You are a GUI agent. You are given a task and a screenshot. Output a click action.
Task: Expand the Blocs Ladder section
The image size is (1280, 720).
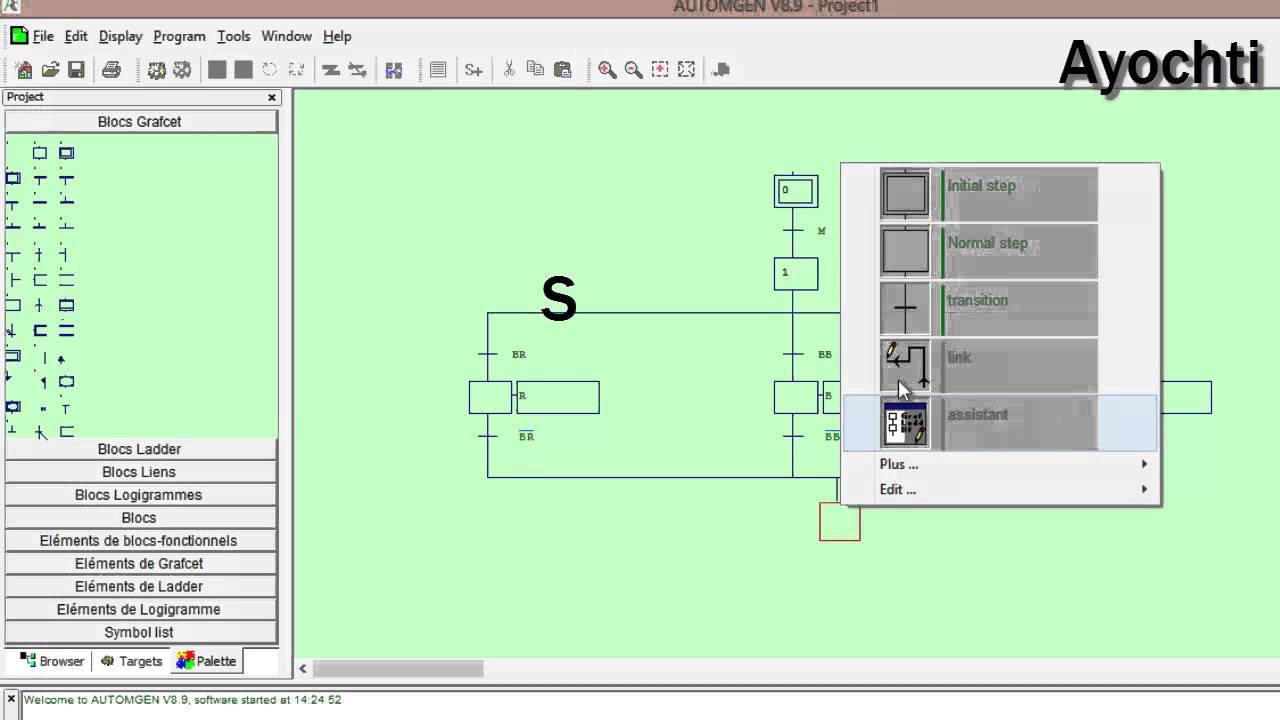[140, 449]
